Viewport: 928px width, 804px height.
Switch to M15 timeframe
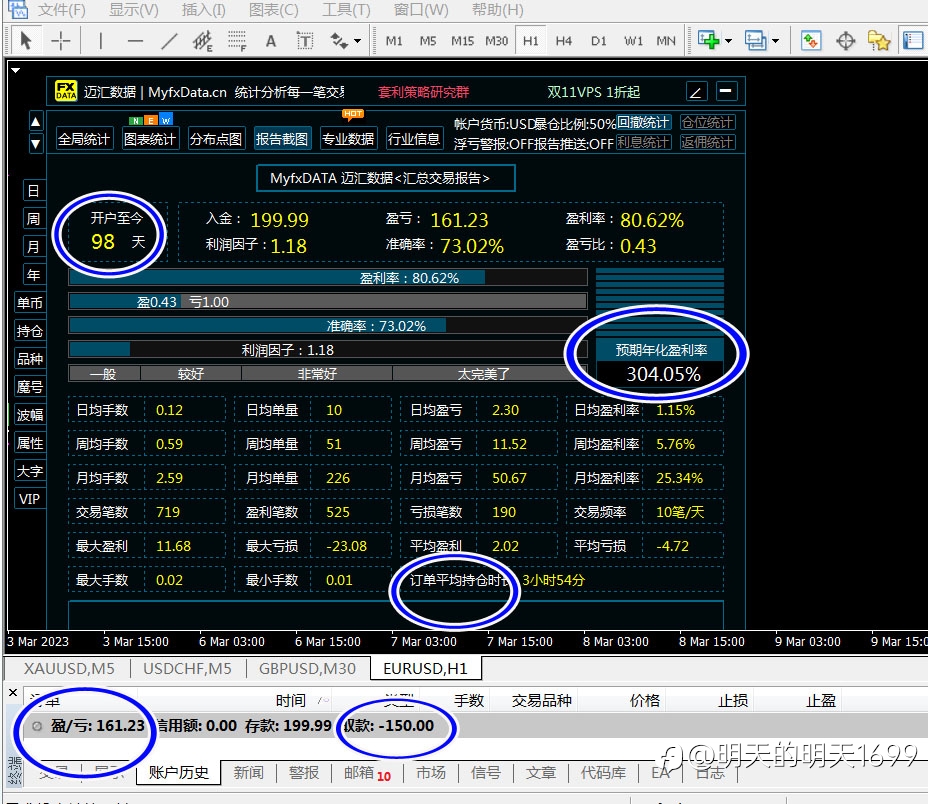tap(462, 41)
